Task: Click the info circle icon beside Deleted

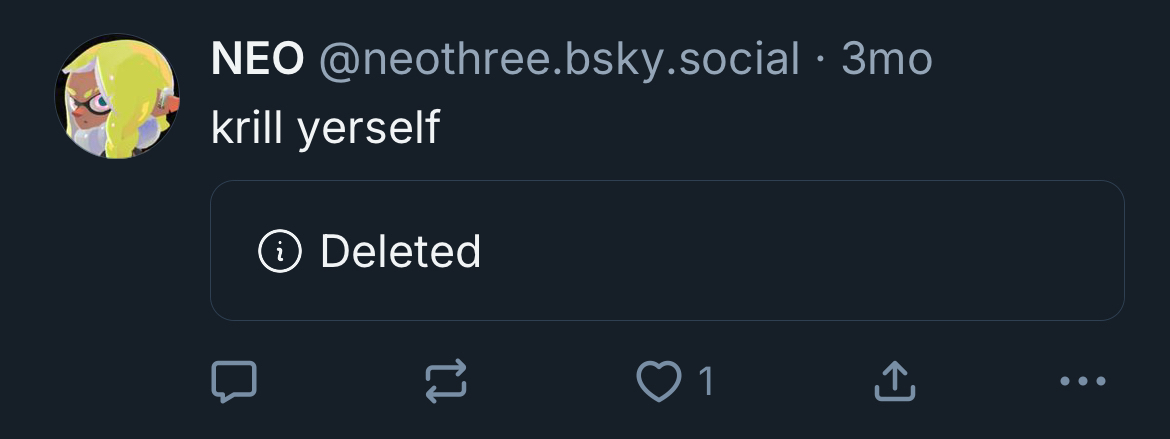Action: click(280, 251)
